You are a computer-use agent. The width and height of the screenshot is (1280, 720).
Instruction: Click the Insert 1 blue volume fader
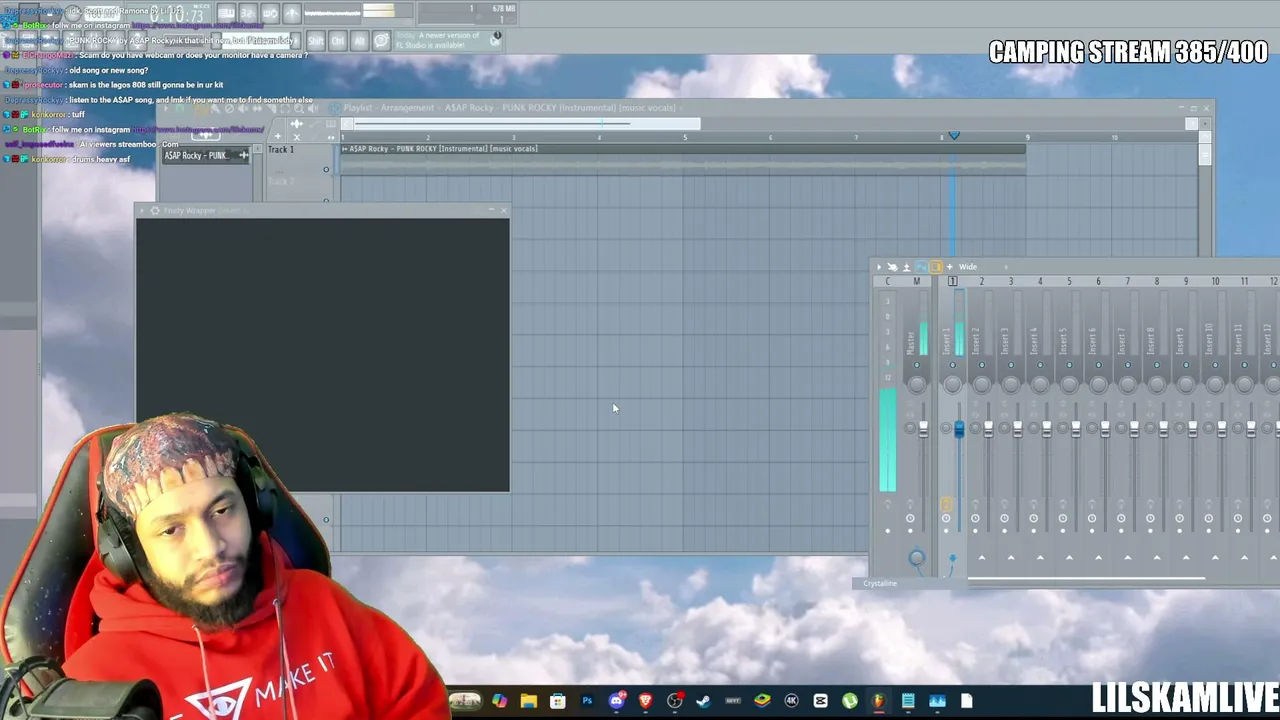click(x=959, y=428)
